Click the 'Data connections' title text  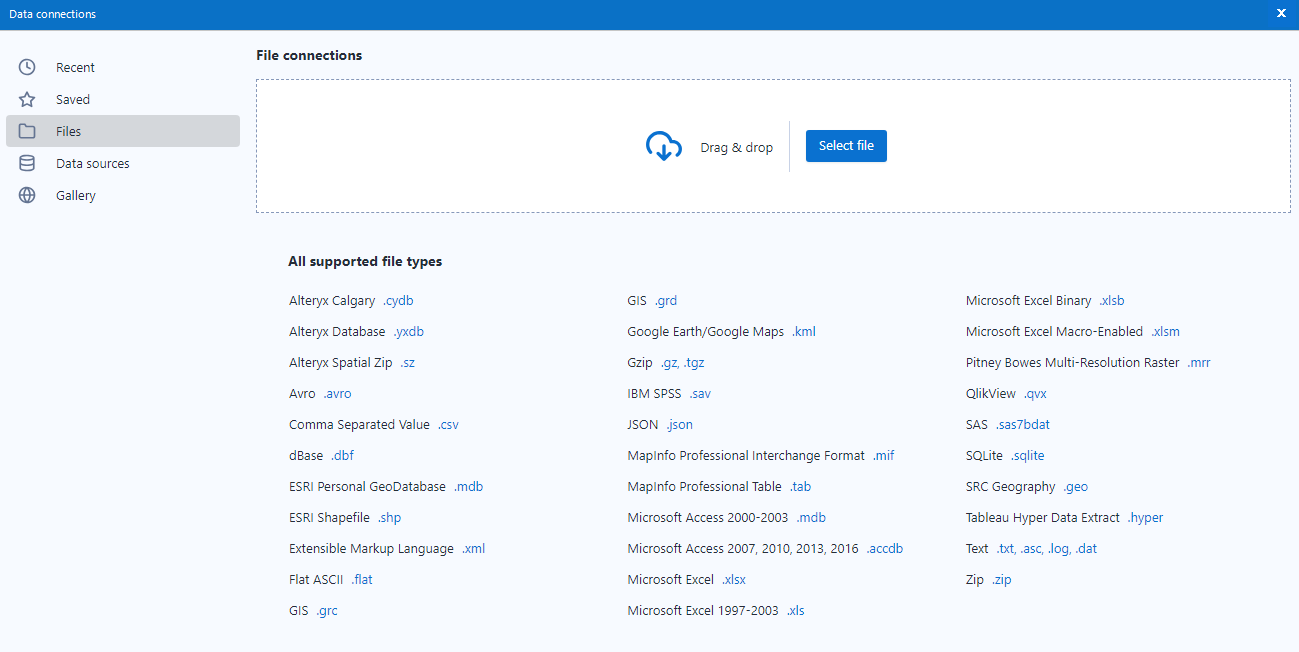53,14
